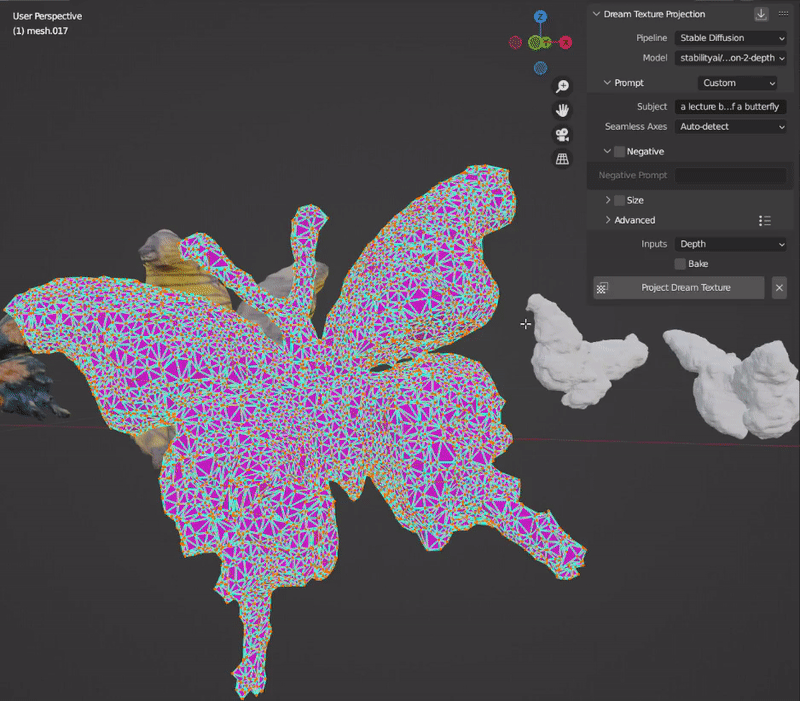The height and width of the screenshot is (701, 800).
Task: Enable the Size checkbox
Action: pos(619,200)
